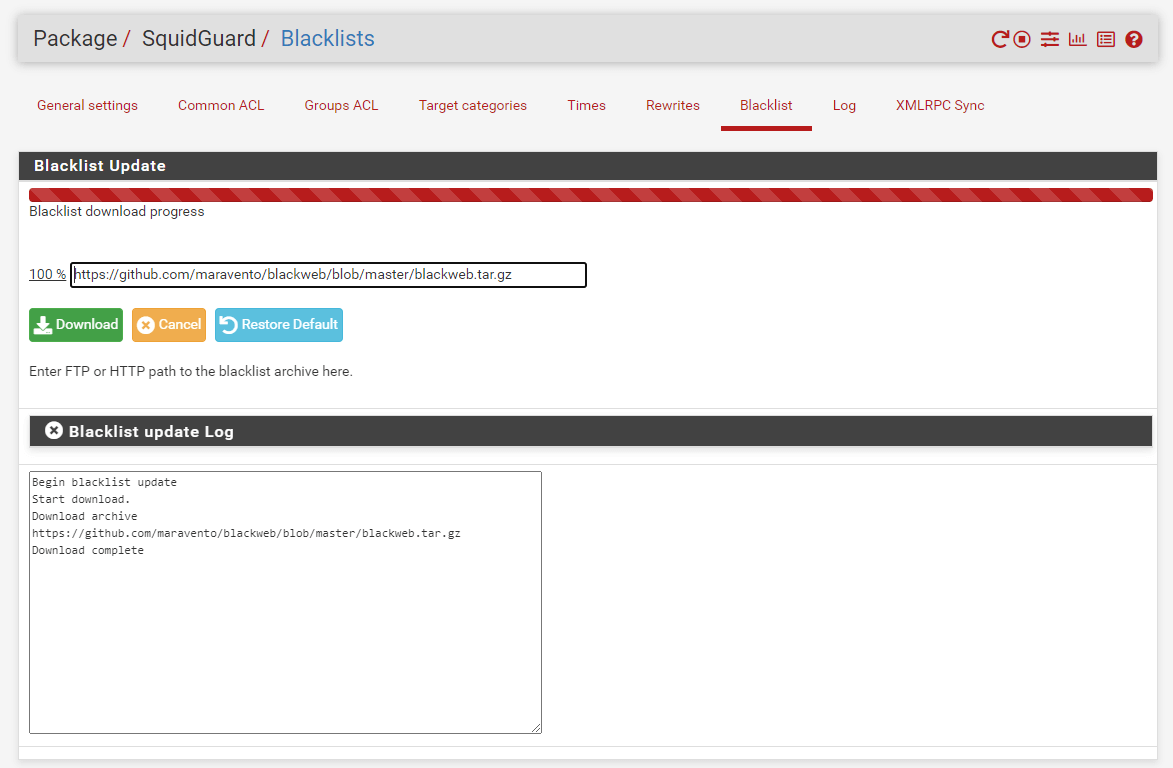Click SquidGuard in the breadcrumb
The image size is (1173, 768).
tap(199, 38)
